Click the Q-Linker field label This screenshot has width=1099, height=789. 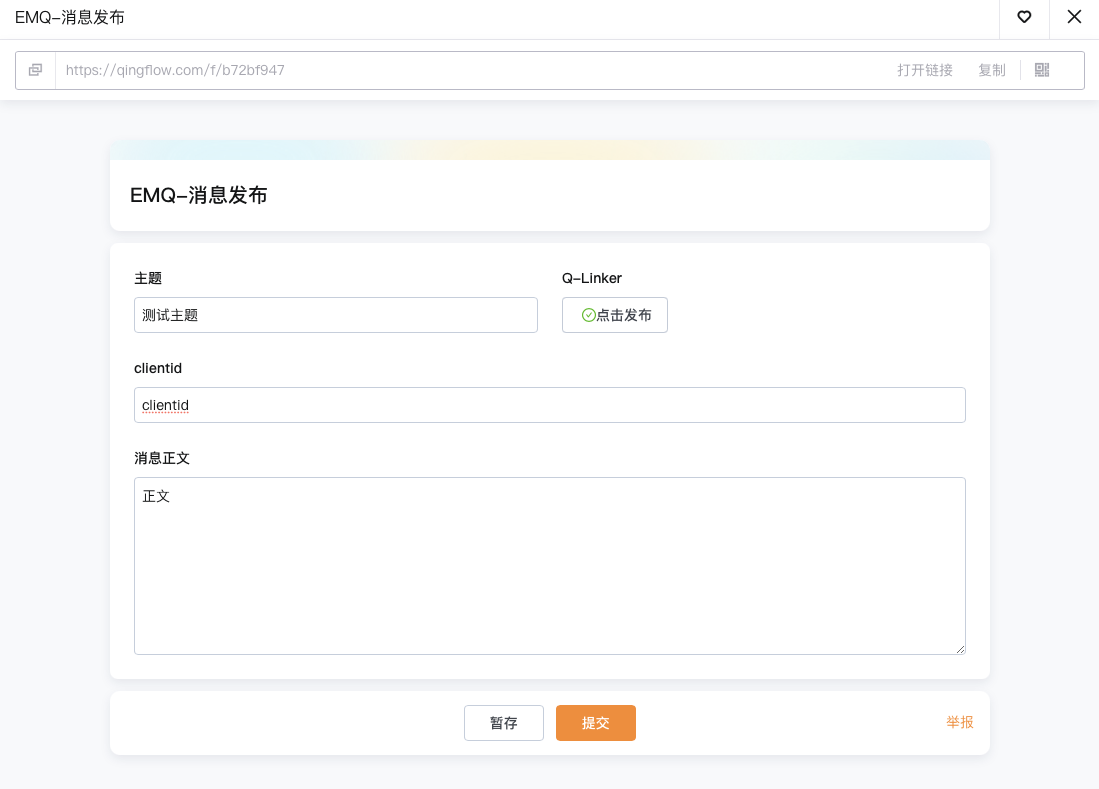coord(592,278)
